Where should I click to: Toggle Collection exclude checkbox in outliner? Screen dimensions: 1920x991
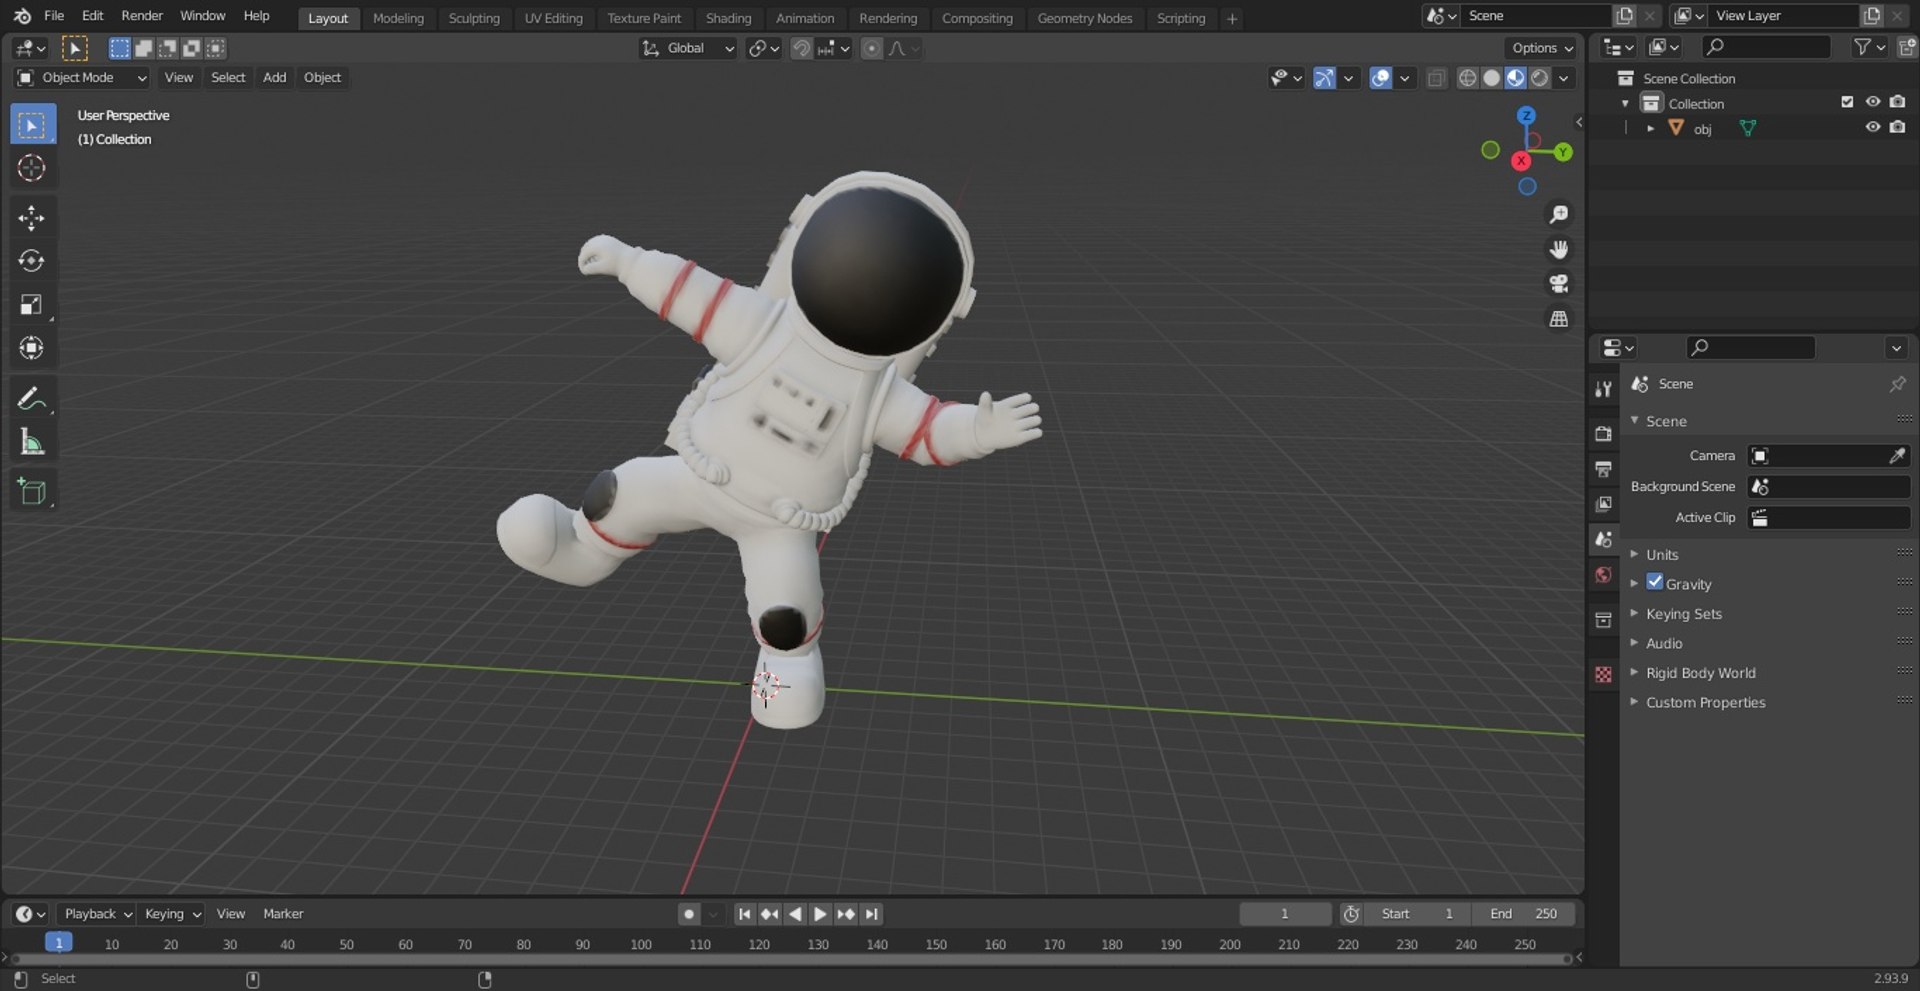pos(1847,102)
